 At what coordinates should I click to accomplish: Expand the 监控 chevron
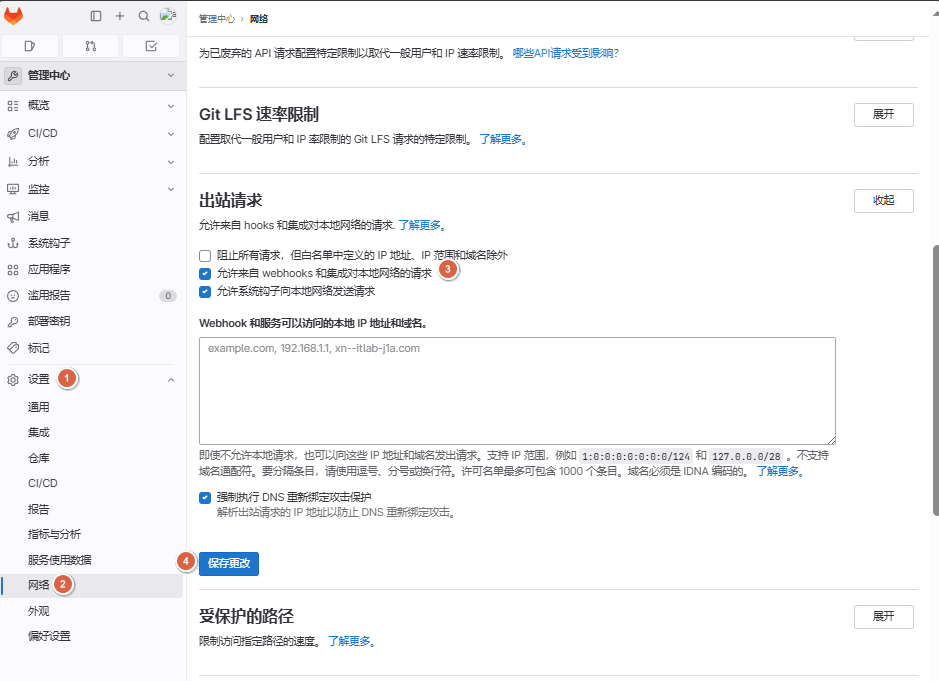tap(171, 189)
